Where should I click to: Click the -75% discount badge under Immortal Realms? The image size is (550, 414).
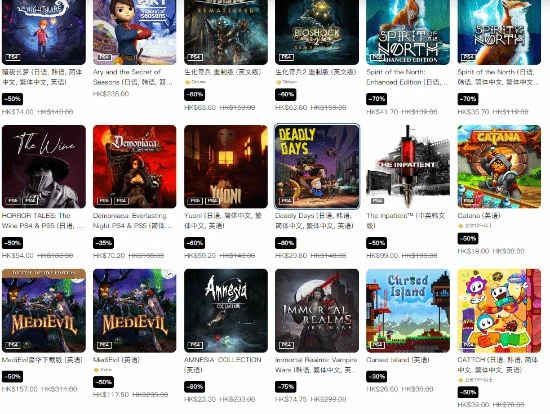coord(286,387)
